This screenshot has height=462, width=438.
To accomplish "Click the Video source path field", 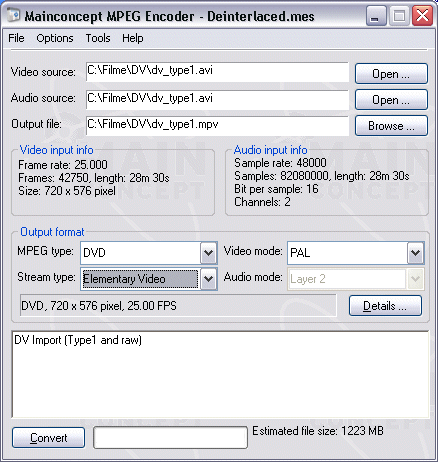I will pos(217,72).
